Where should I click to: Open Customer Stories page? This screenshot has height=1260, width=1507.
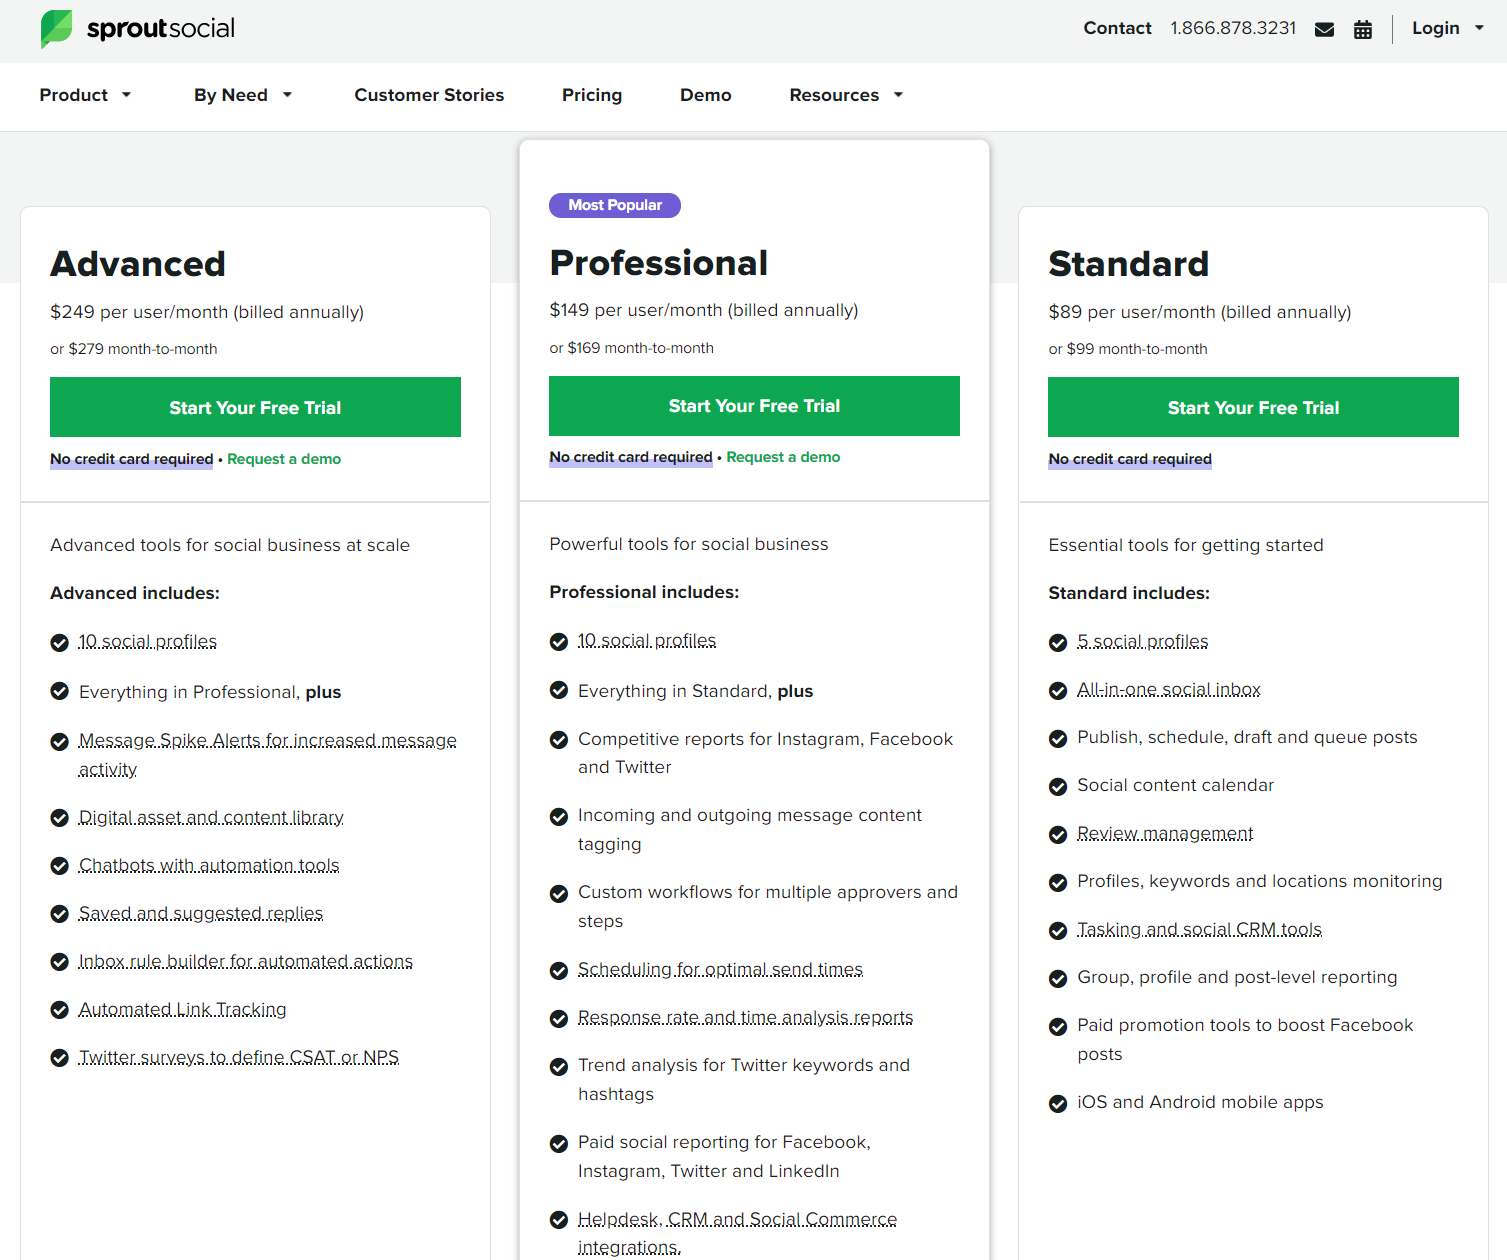(x=429, y=95)
